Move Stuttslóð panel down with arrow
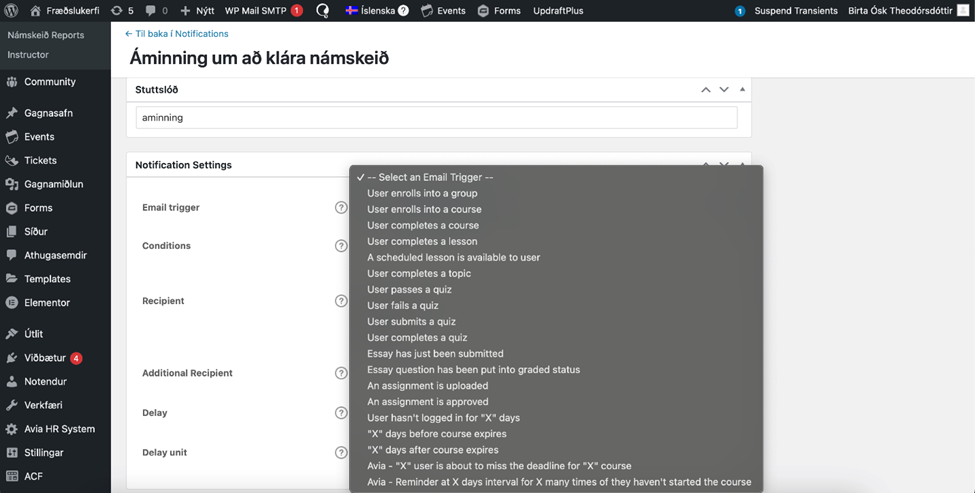 tap(724, 90)
